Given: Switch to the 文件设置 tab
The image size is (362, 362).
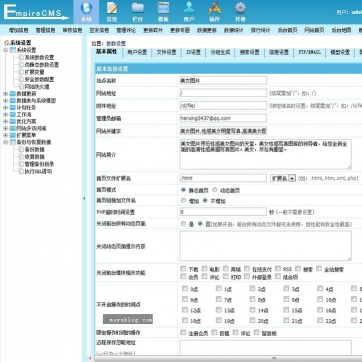Looking at the screenshot, I should pyautogui.click(x=166, y=52).
